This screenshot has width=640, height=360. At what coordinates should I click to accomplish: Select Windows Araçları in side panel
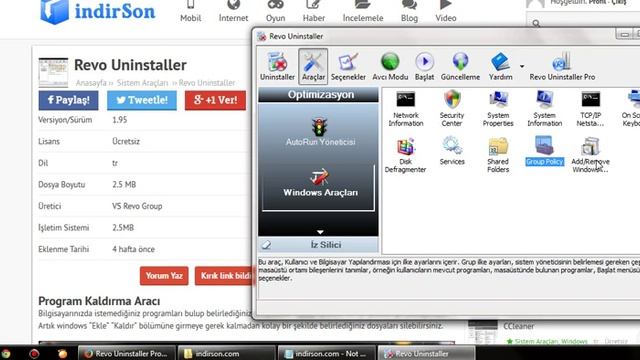[x=318, y=187]
